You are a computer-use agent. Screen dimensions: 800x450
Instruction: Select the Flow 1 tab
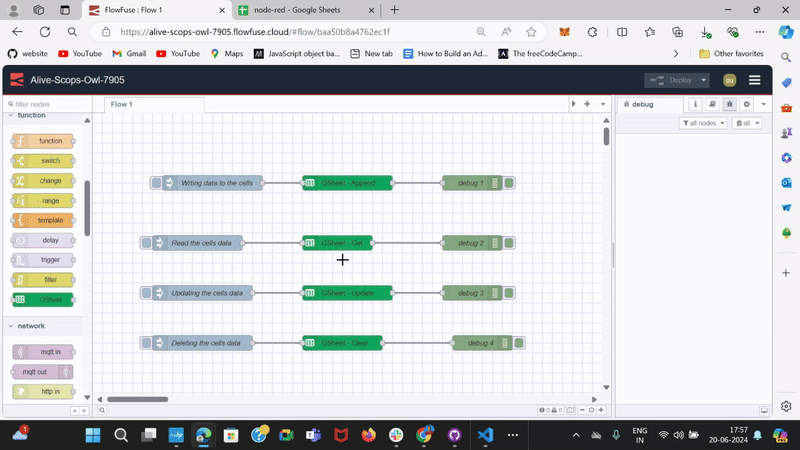click(x=121, y=104)
